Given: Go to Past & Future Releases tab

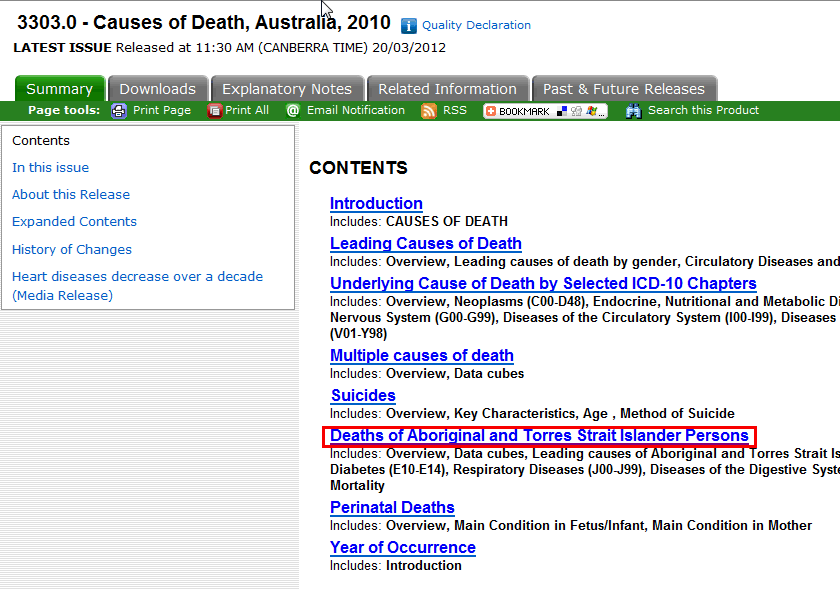Looking at the screenshot, I should [624, 89].
